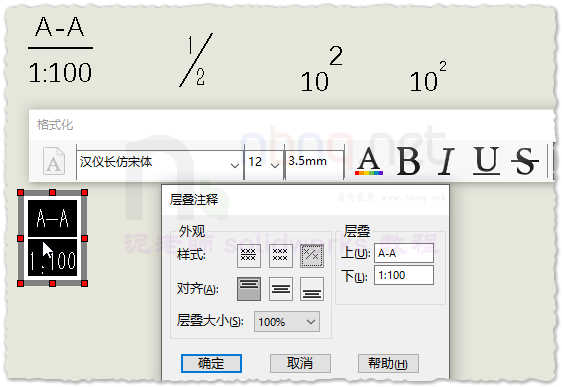Click the 取消 button
562x387 pixels.
point(300,363)
